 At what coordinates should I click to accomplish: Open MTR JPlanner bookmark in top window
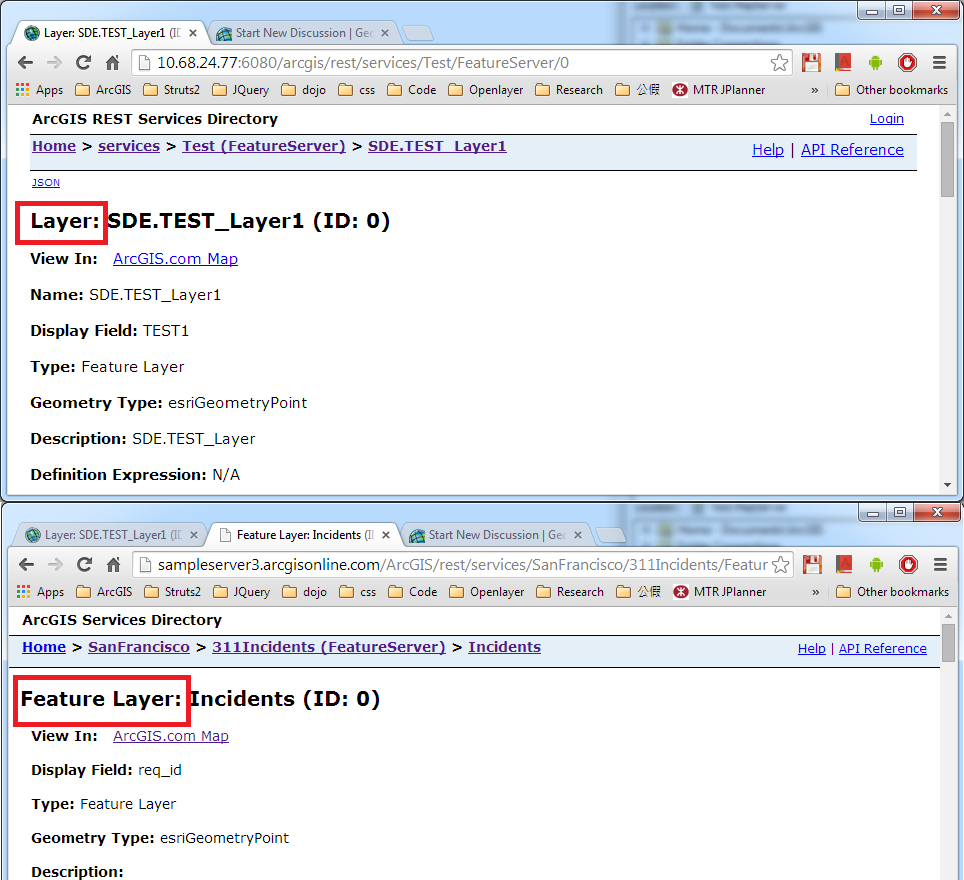click(x=718, y=90)
